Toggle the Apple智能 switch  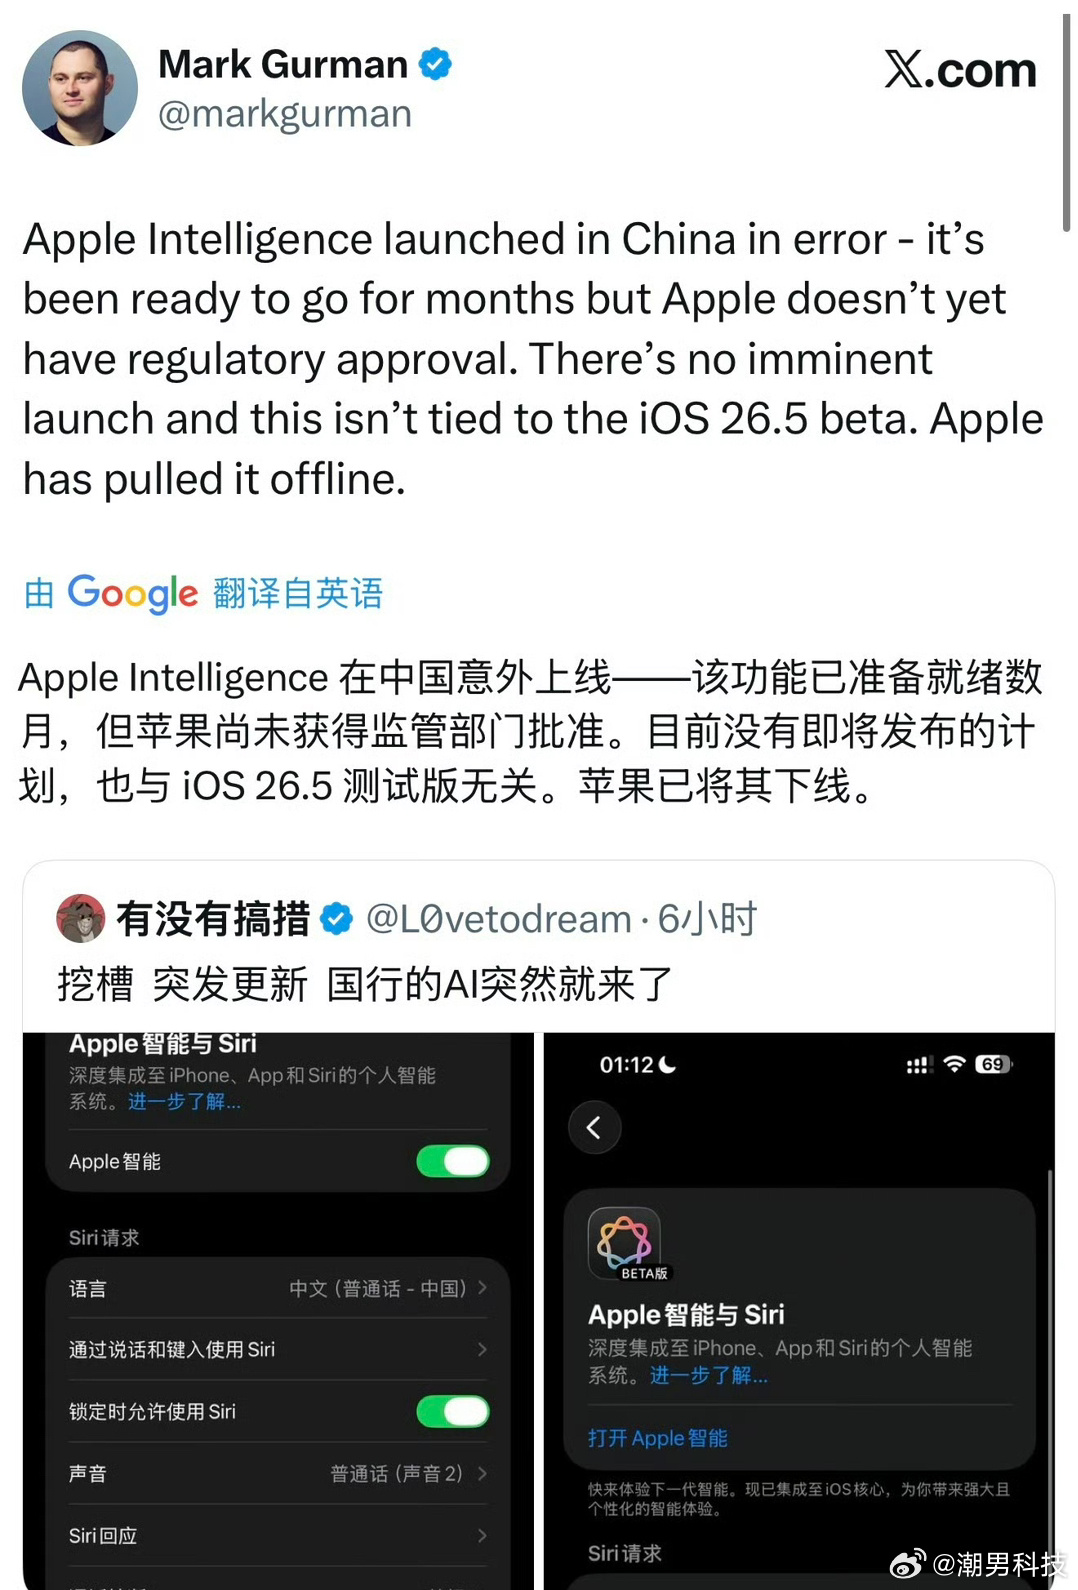tap(453, 1161)
